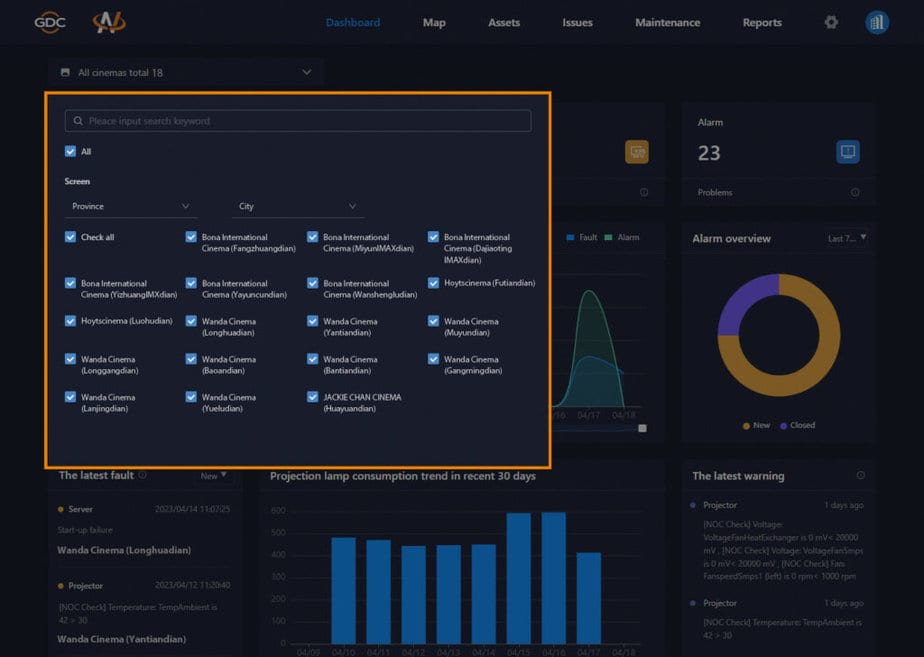
Task: Uncheck JACKIE CHAN CINEMA (Huayuandian)
Action: [x=312, y=397]
